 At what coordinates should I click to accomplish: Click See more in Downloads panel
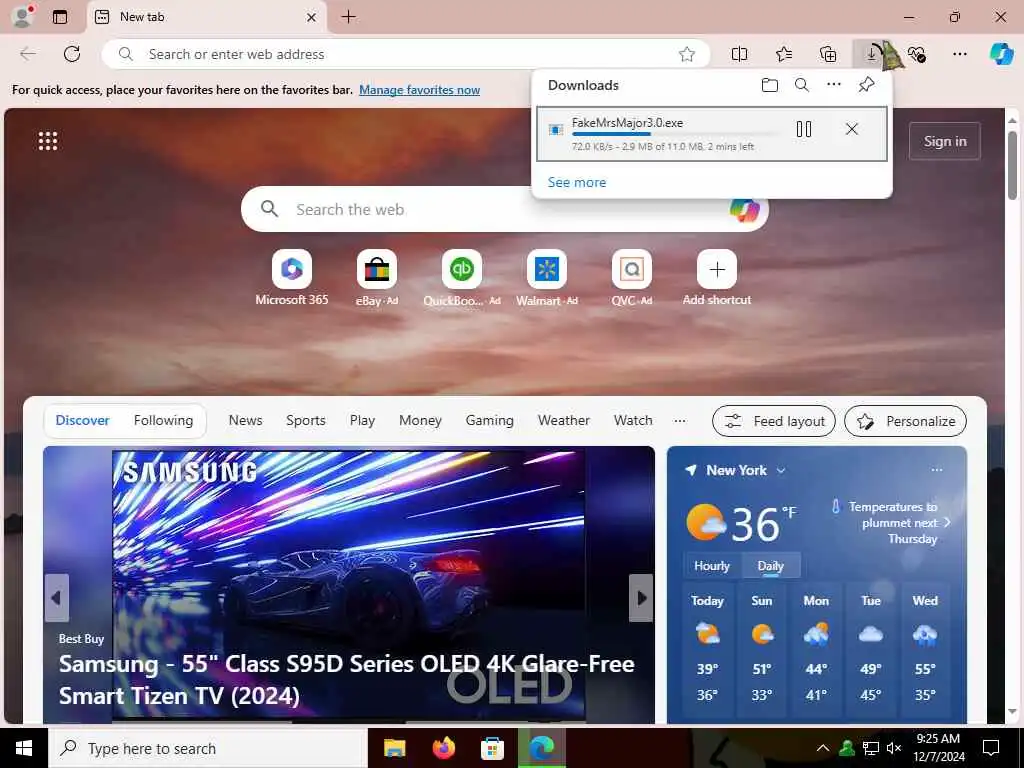[577, 182]
